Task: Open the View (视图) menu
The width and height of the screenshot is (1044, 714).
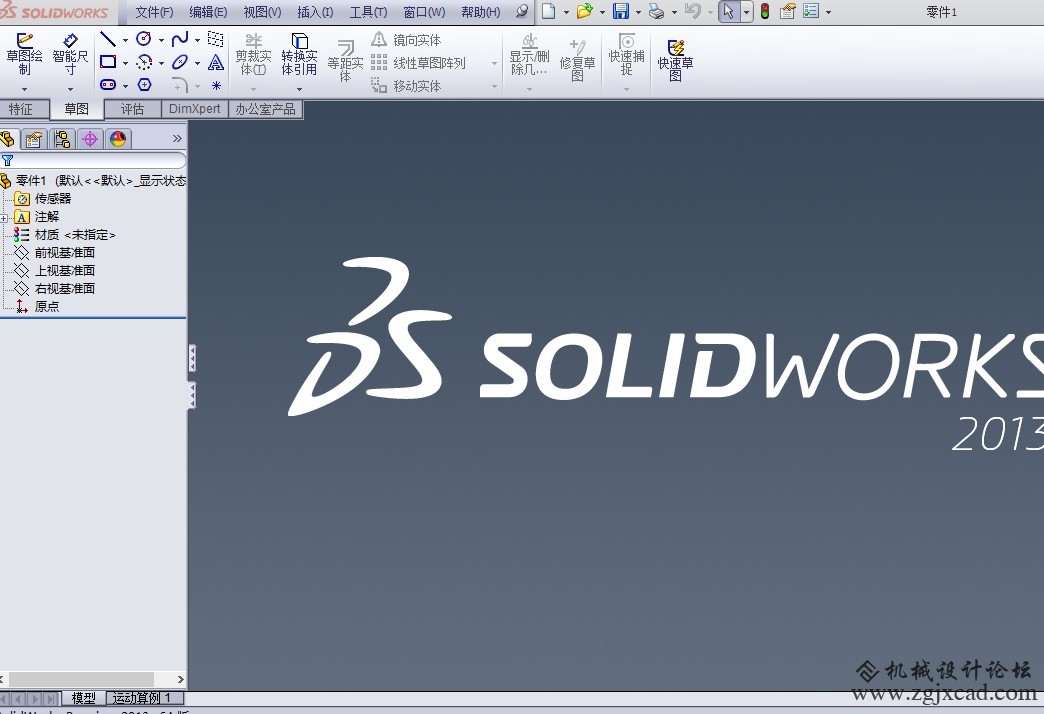Action: [x=262, y=12]
